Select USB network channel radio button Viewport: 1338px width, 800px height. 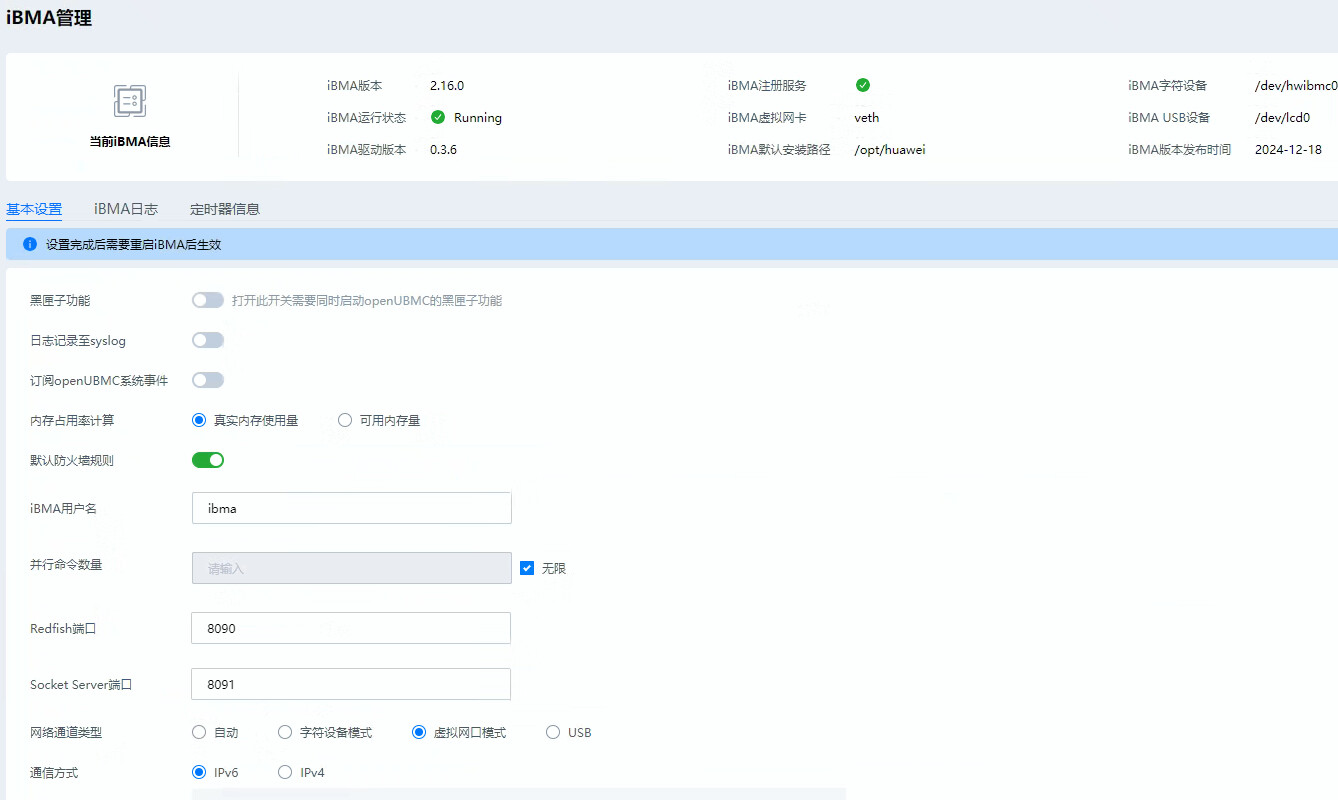click(553, 732)
